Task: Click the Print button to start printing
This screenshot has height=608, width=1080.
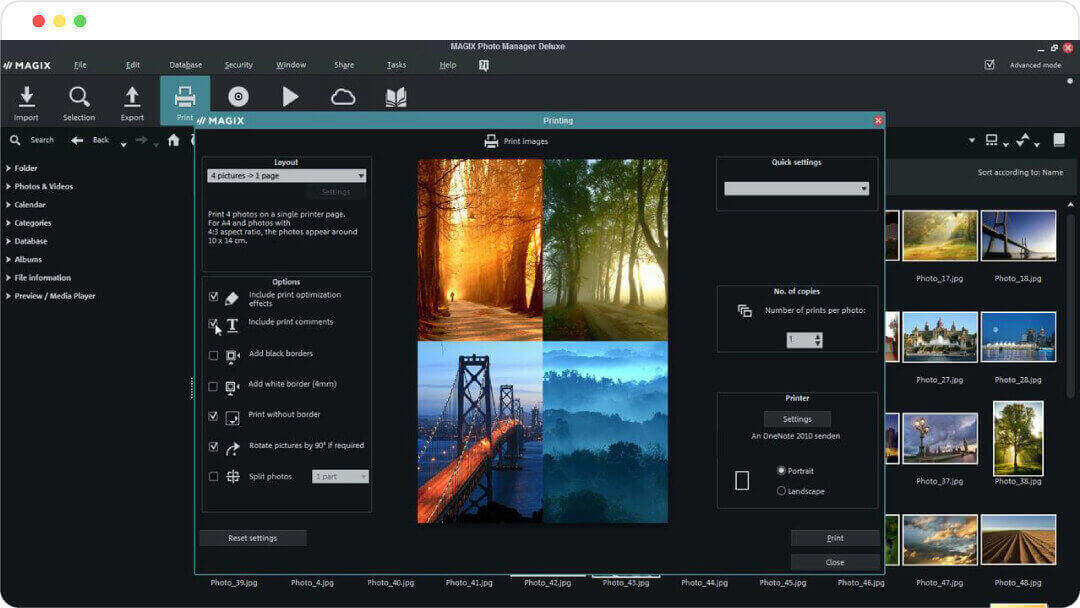Action: [835, 537]
